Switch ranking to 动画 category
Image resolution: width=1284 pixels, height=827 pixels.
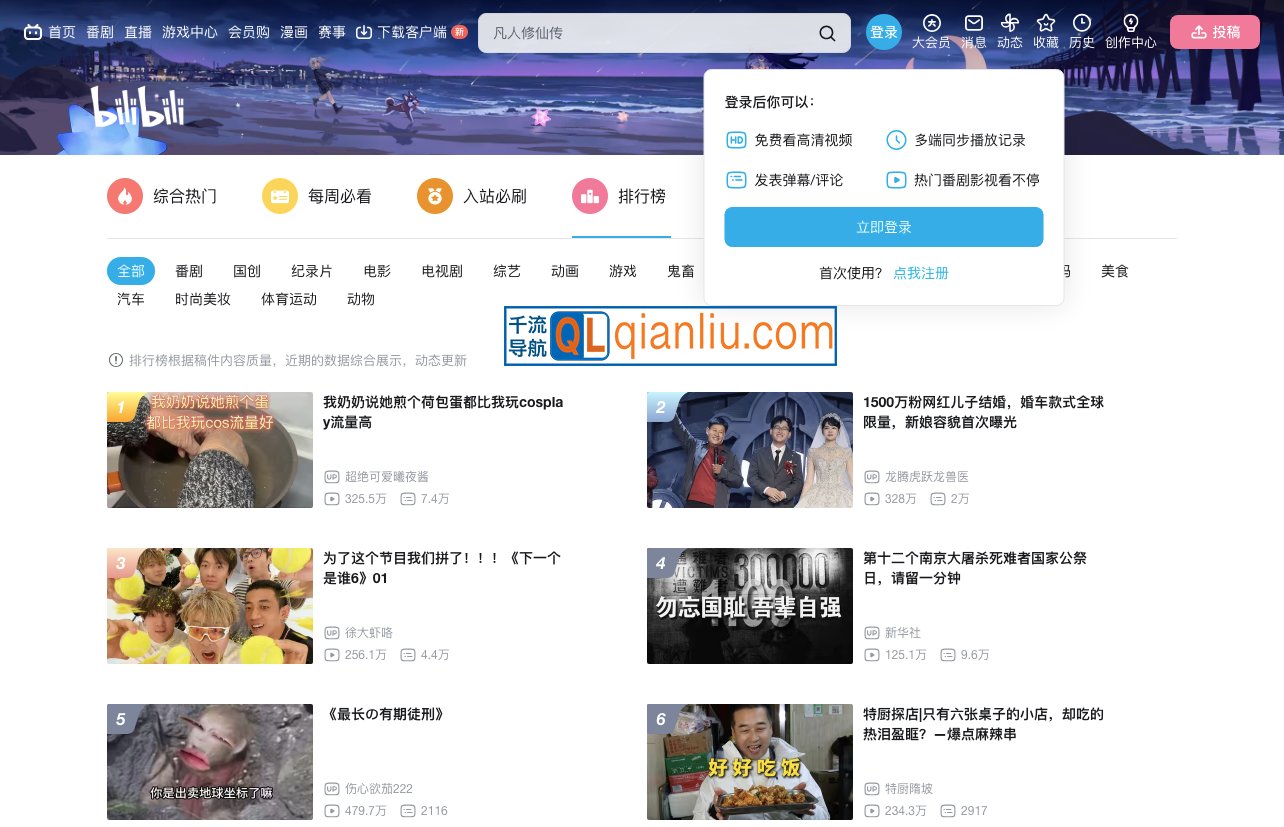coord(564,271)
